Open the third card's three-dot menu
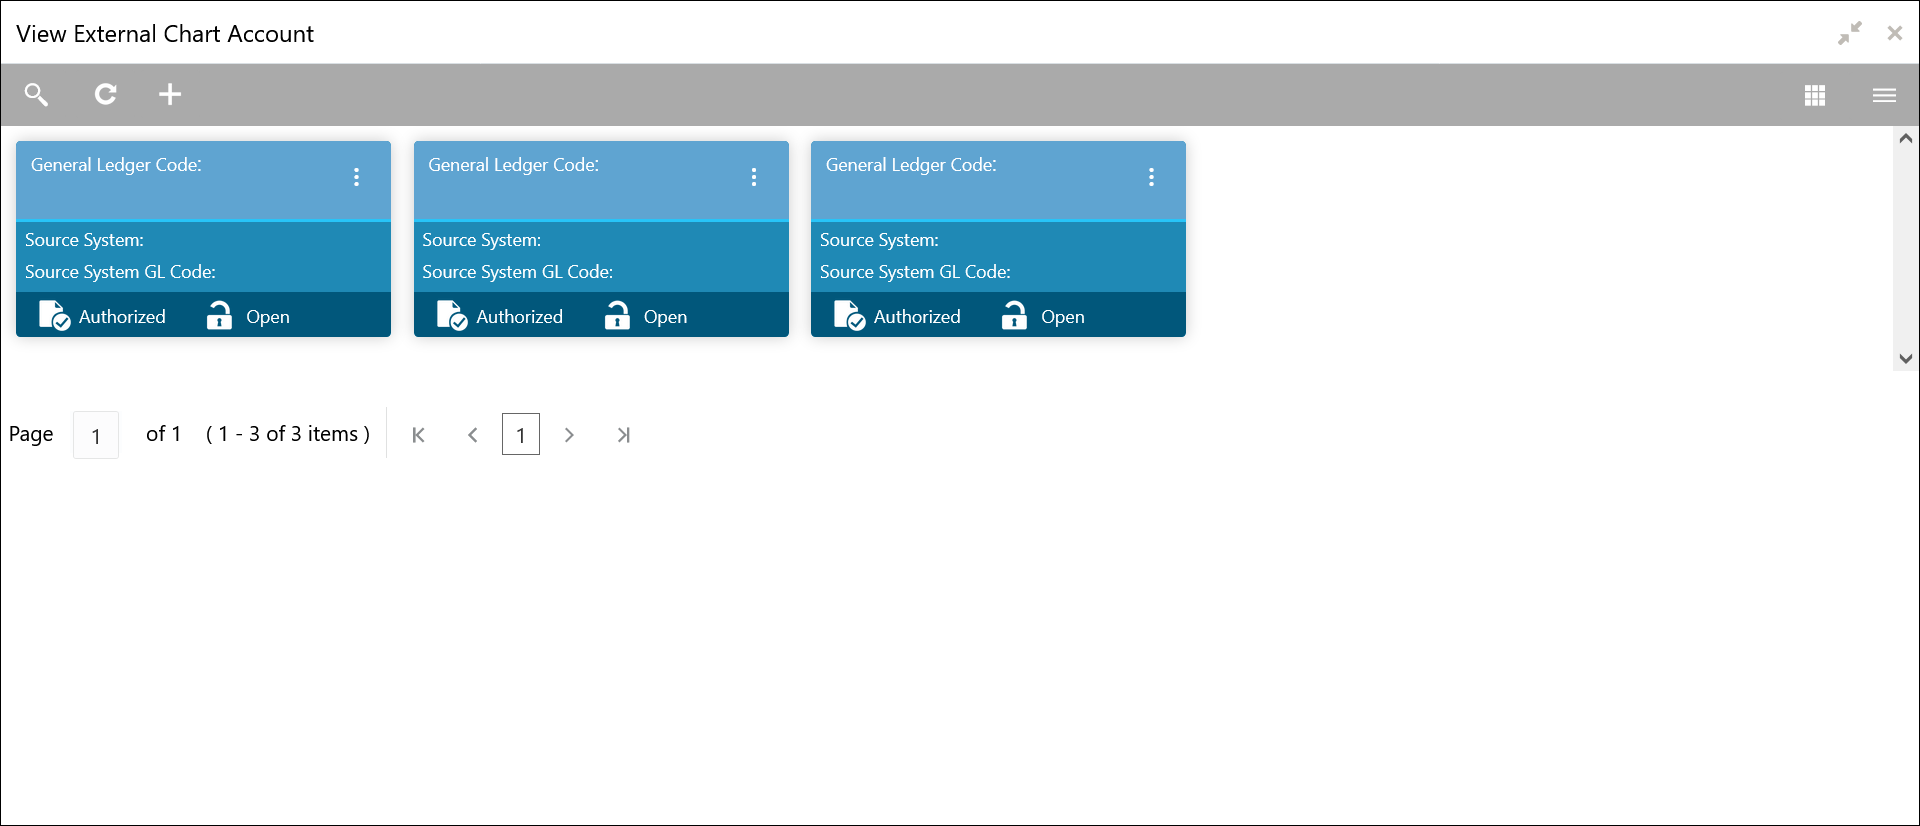The height and width of the screenshot is (826, 1920). coord(1151,177)
